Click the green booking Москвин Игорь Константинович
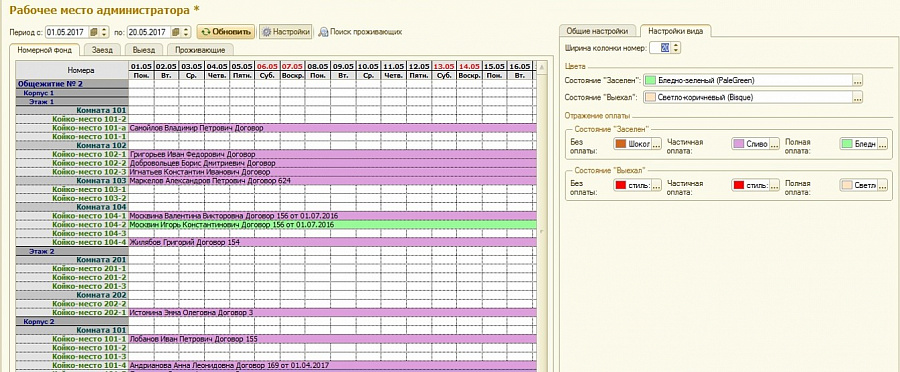The height and width of the screenshot is (372, 900). pos(332,224)
